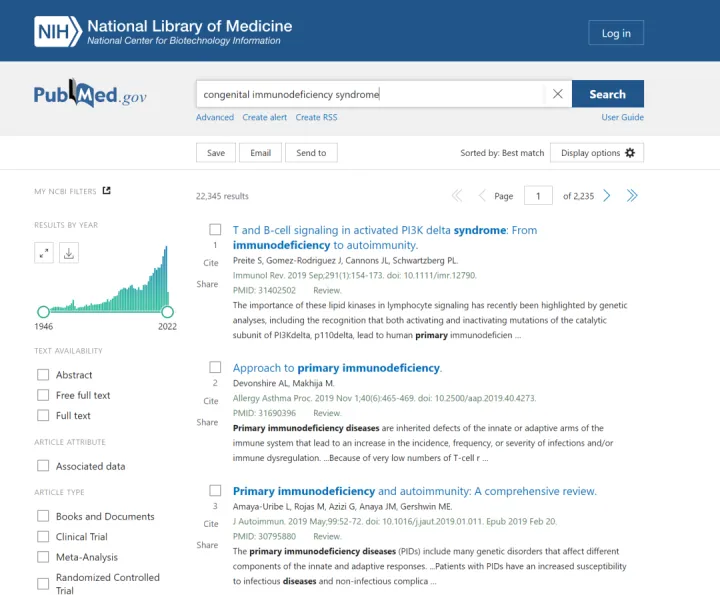720x595 pixels.
Task: Clear the search box with the X icon
Action: tap(557, 94)
